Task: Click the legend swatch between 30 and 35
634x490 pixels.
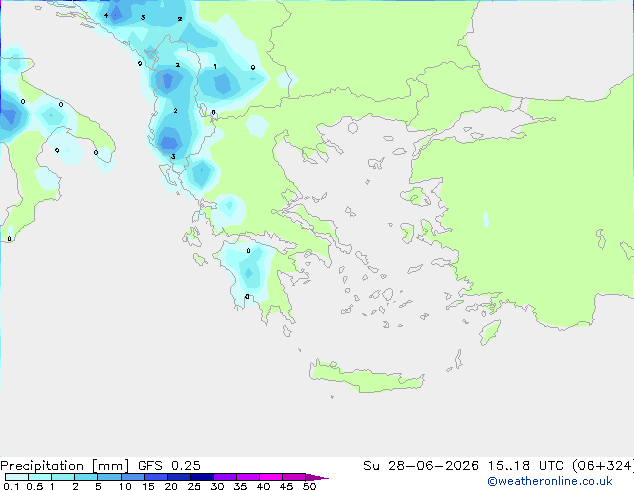Action: coord(225,477)
